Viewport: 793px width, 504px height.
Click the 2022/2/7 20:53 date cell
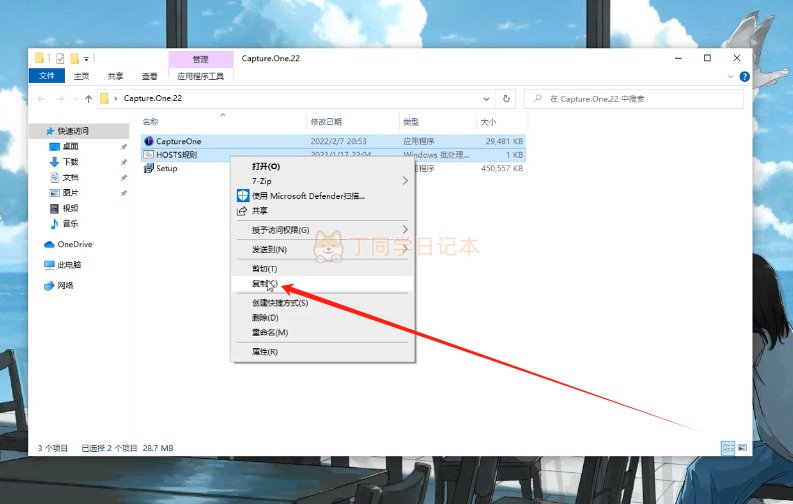click(x=338, y=141)
